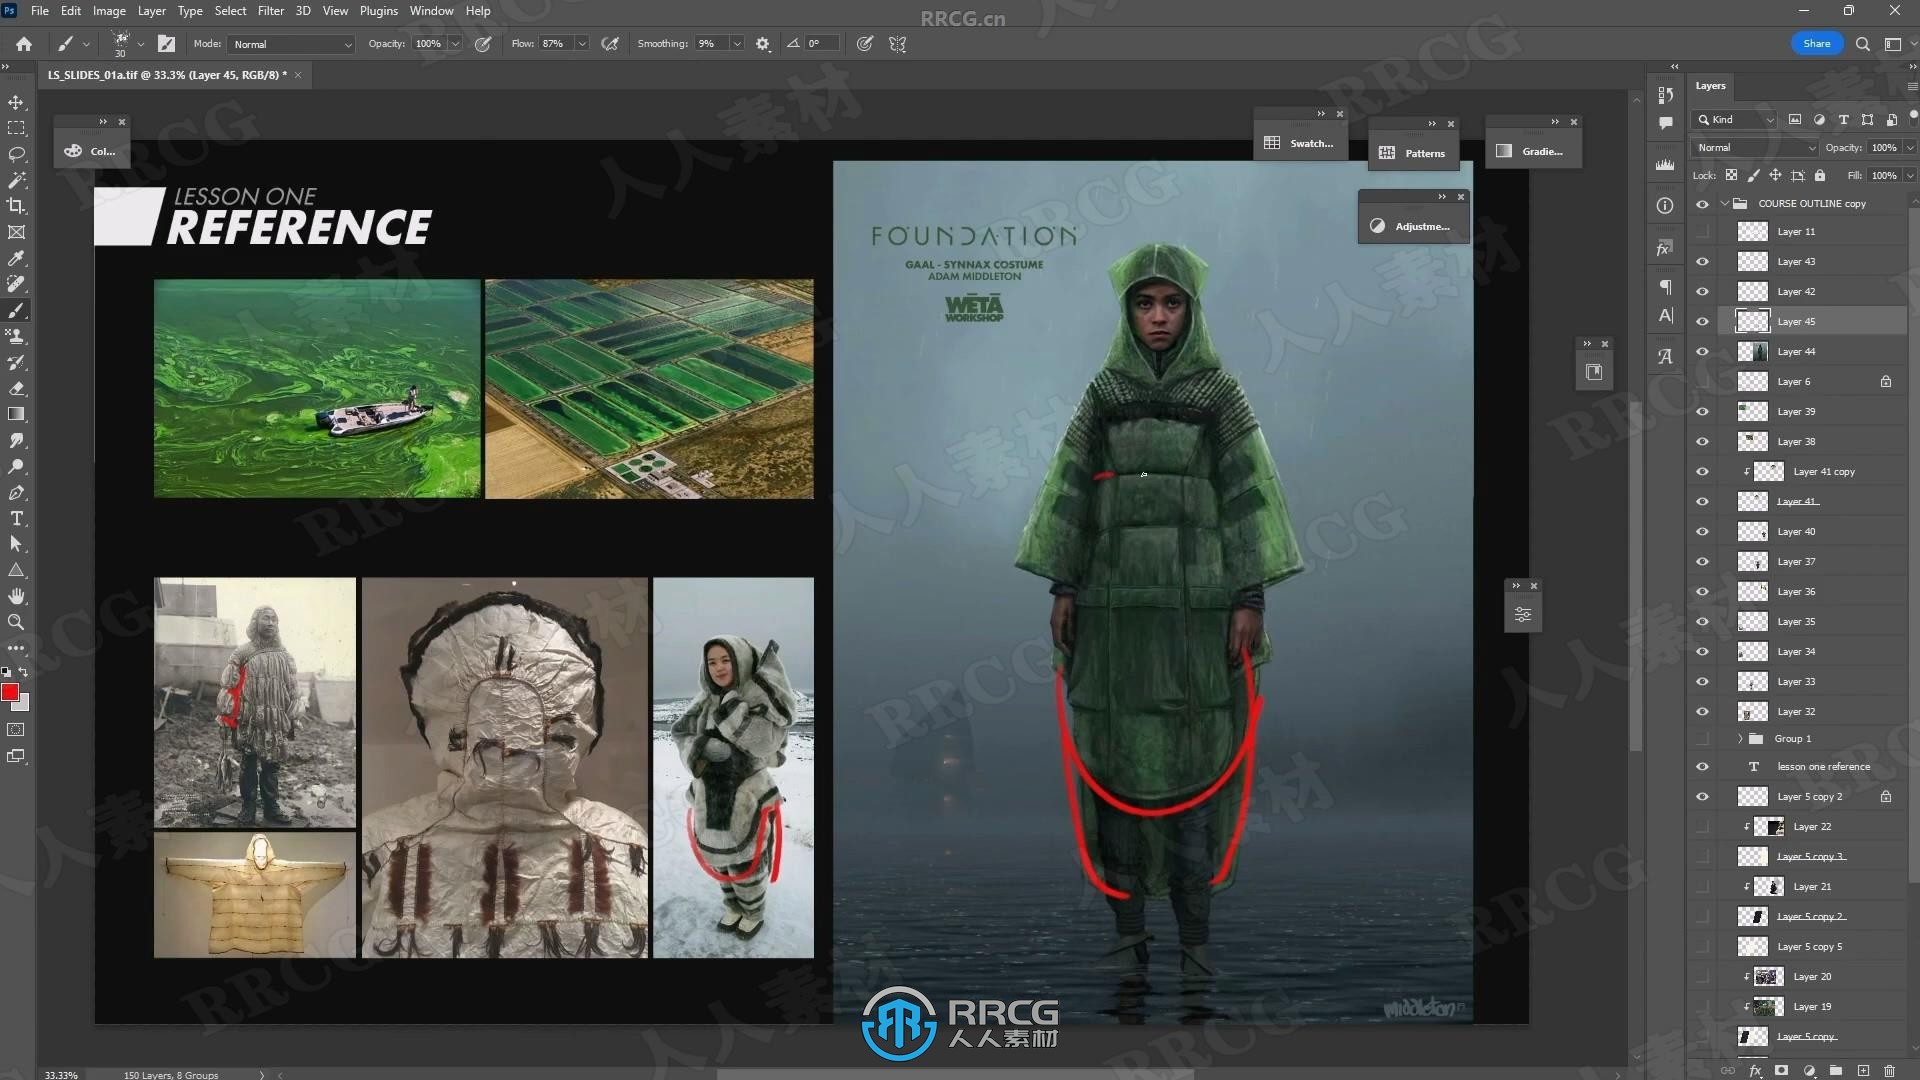Toggle visibility of Layer 45
1920x1080 pixels.
click(1704, 320)
